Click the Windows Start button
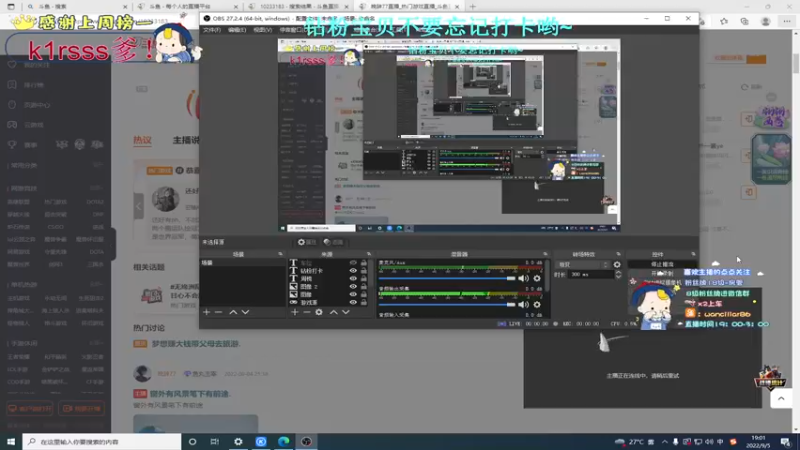This screenshot has height=450, width=800. click(11, 442)
